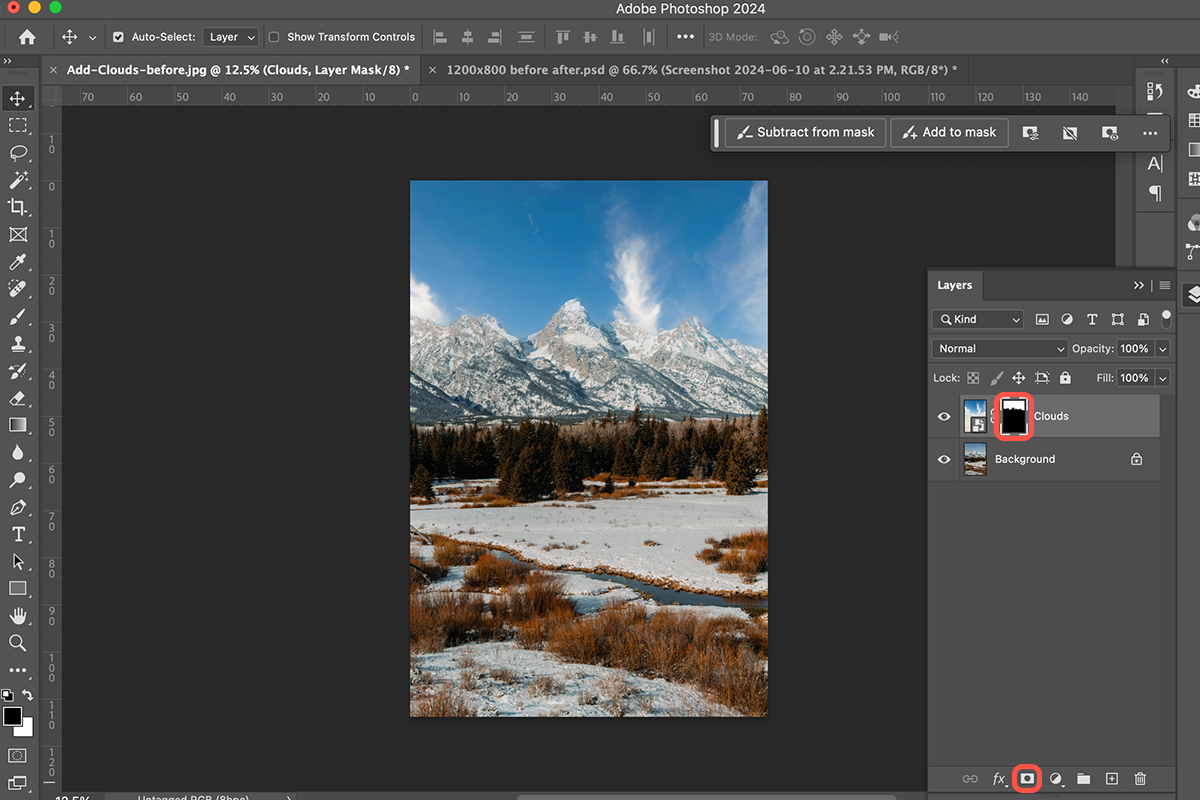Select the Eyedropper tool

(17, 262)
